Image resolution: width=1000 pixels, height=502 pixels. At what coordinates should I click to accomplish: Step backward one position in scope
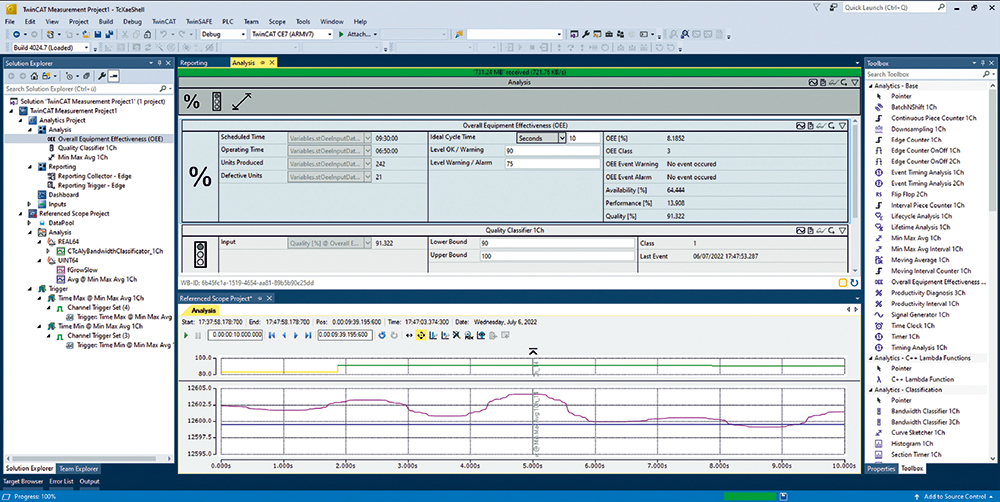pyautogui.click(x=284, y=335)
